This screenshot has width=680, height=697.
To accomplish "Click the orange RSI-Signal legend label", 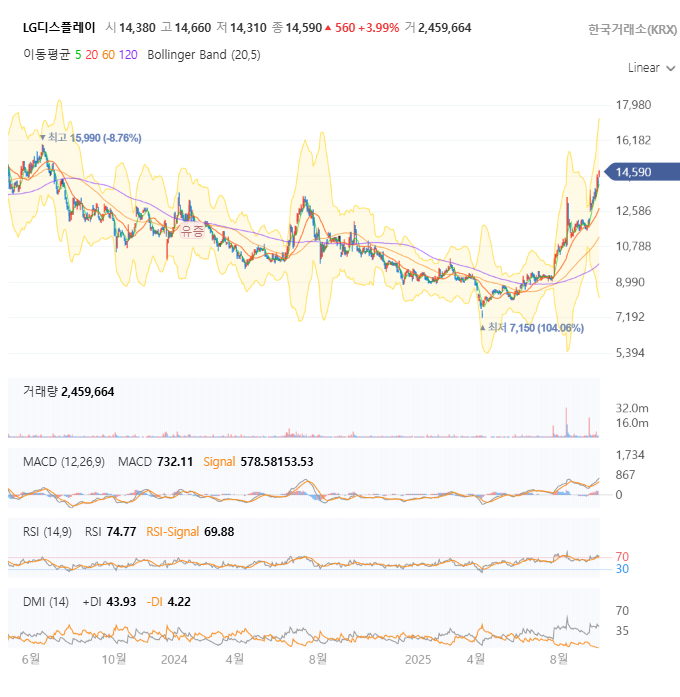I will click(173, 531).
